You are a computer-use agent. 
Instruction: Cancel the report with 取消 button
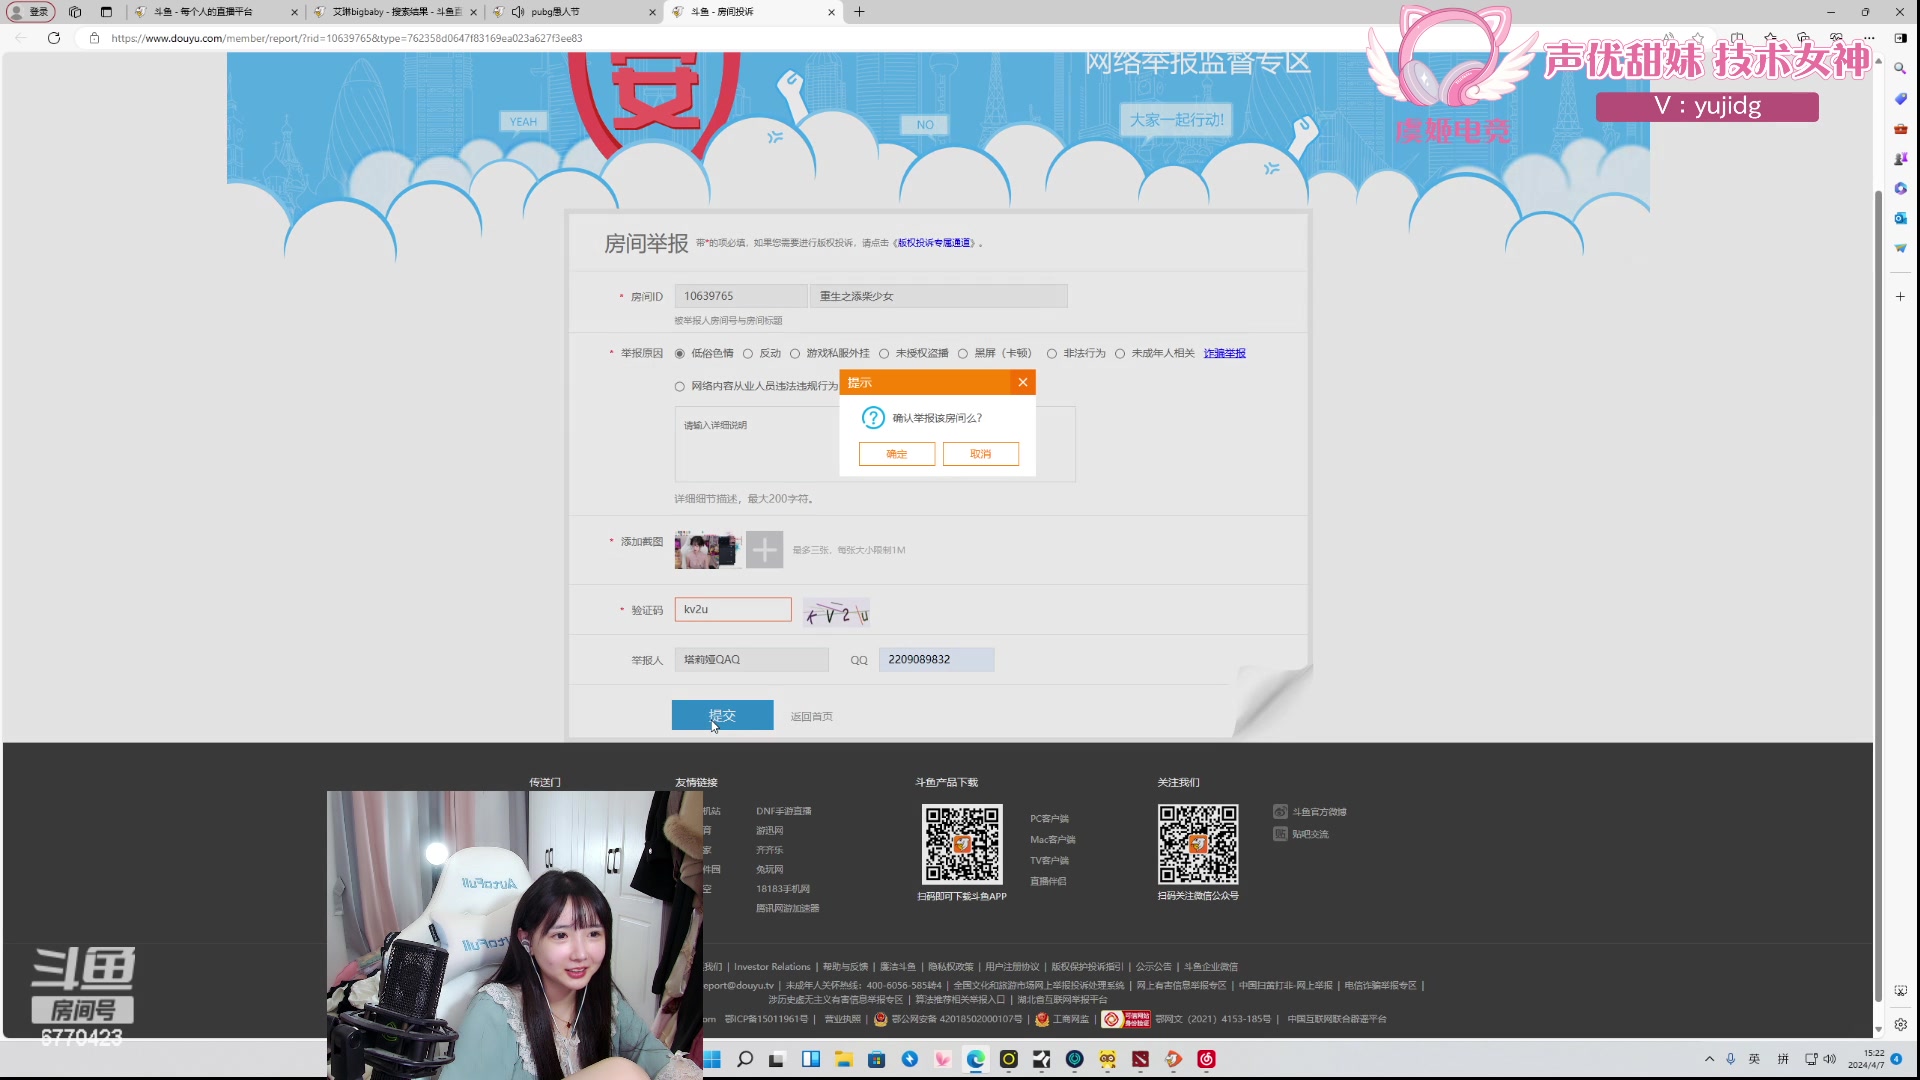pos(980,454)
